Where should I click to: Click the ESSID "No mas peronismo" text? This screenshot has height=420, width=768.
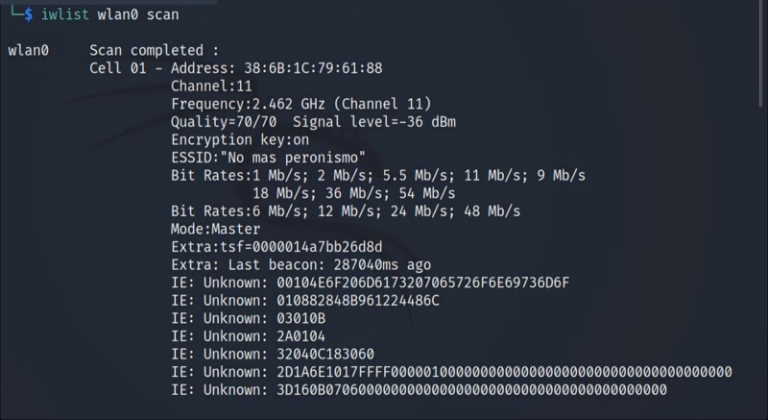[268, 158]
